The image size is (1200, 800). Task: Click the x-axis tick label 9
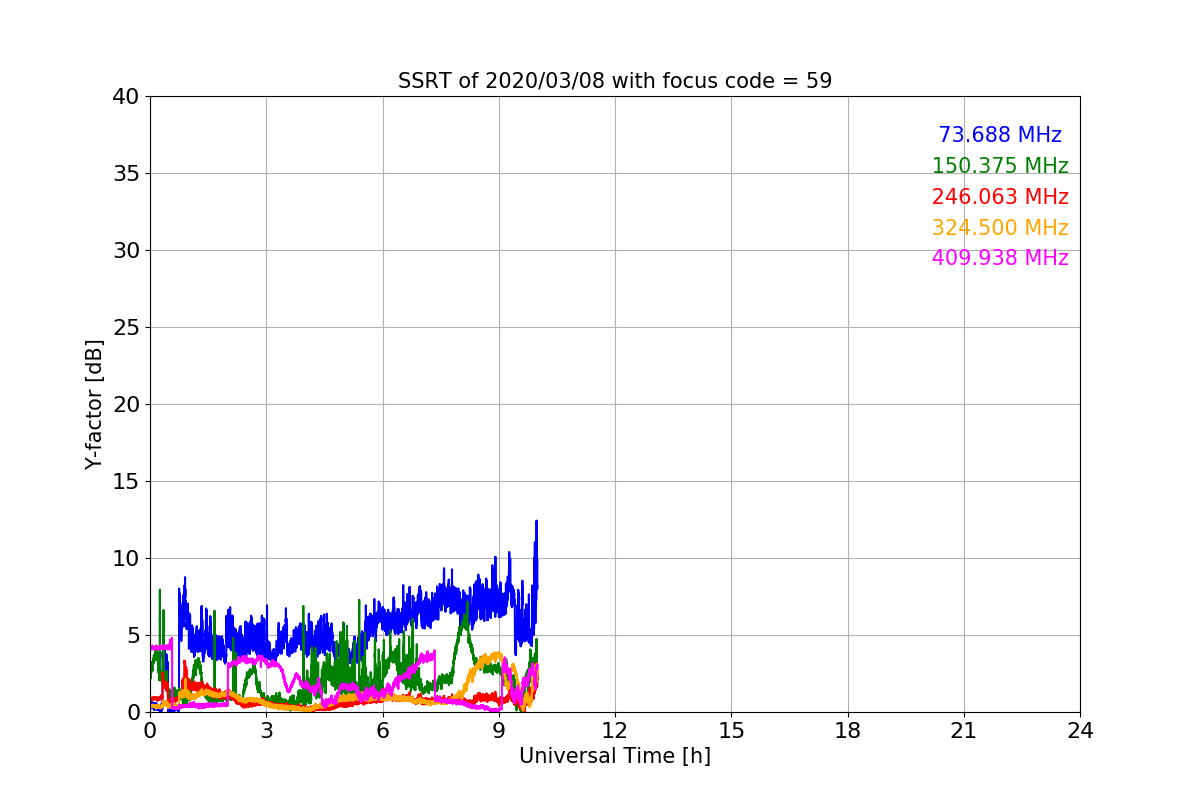pyautogui.click(x=499, y=731)
